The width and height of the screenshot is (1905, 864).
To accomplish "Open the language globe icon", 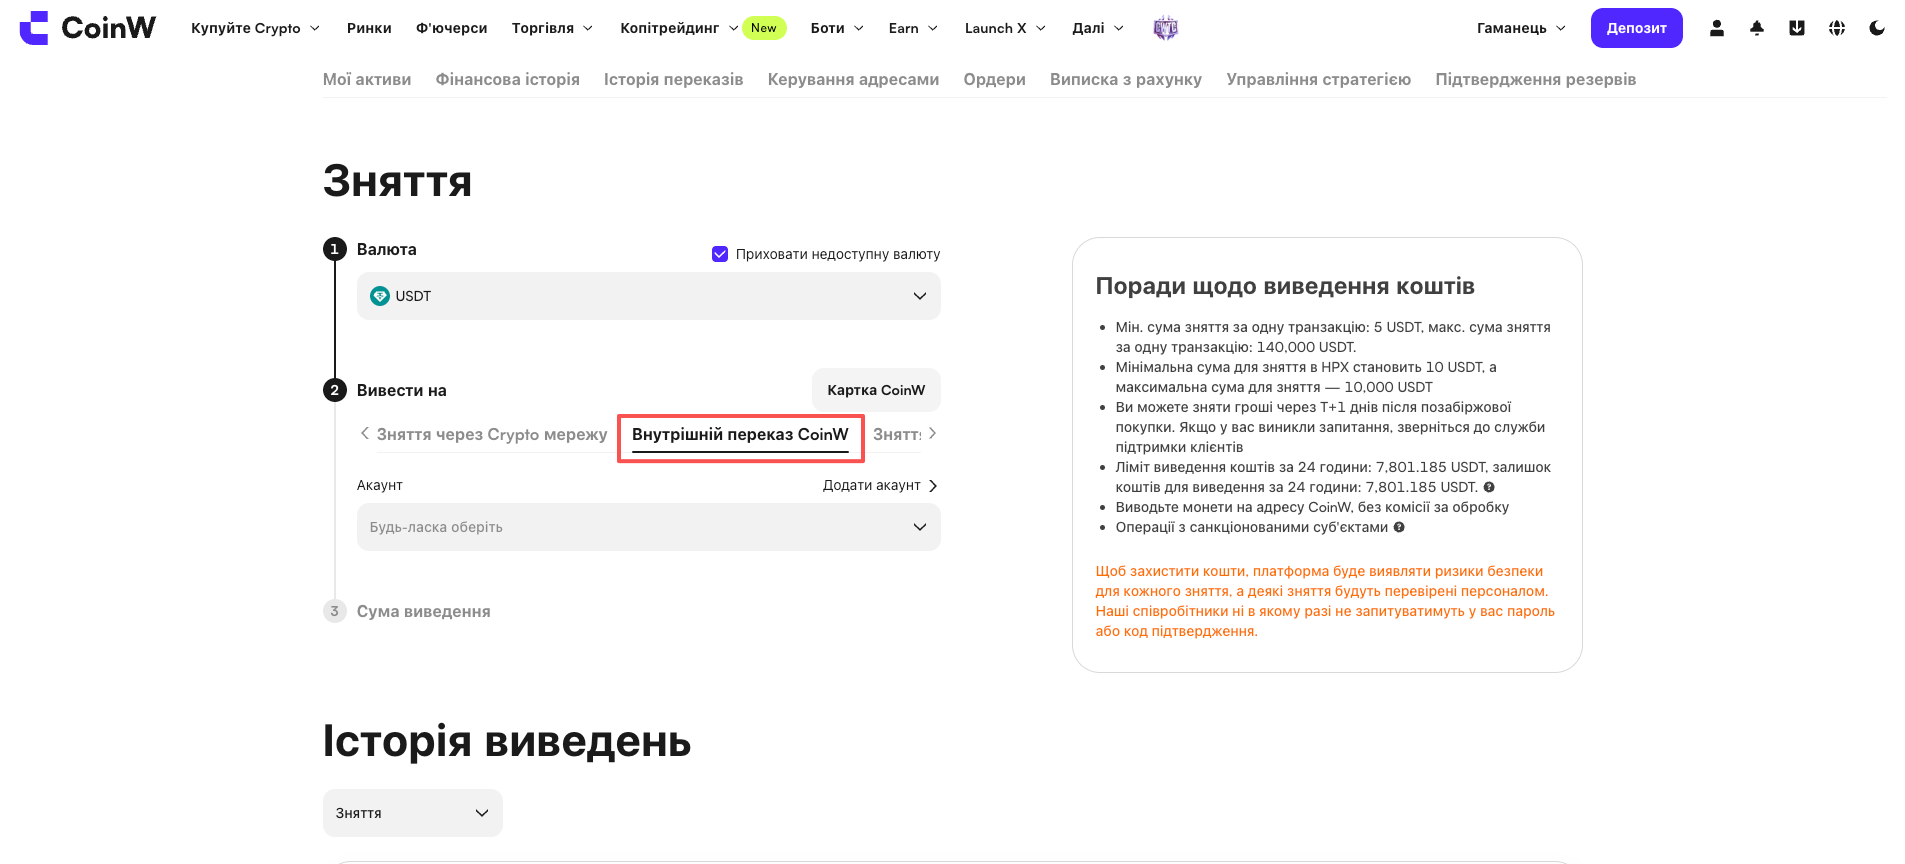I will pos(1837,28).
